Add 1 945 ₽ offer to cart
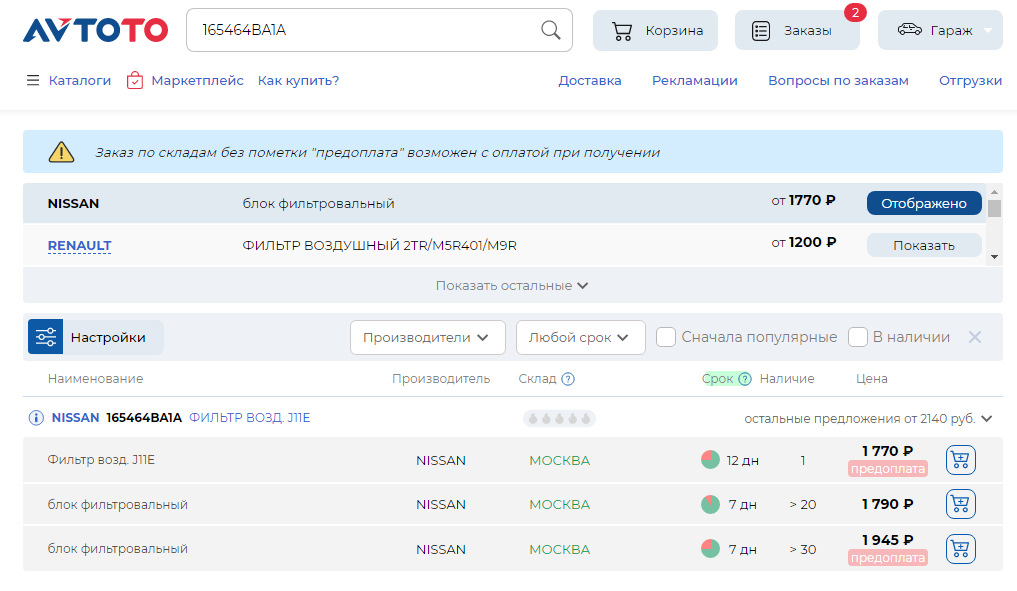Viewport: 1017px width, 591px height. click(x=961, y=549)
